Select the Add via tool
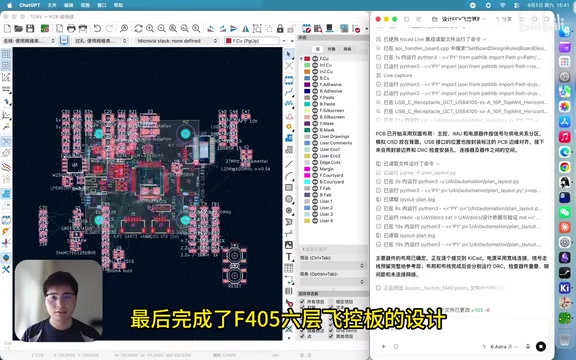 click(x=289, y=127)
